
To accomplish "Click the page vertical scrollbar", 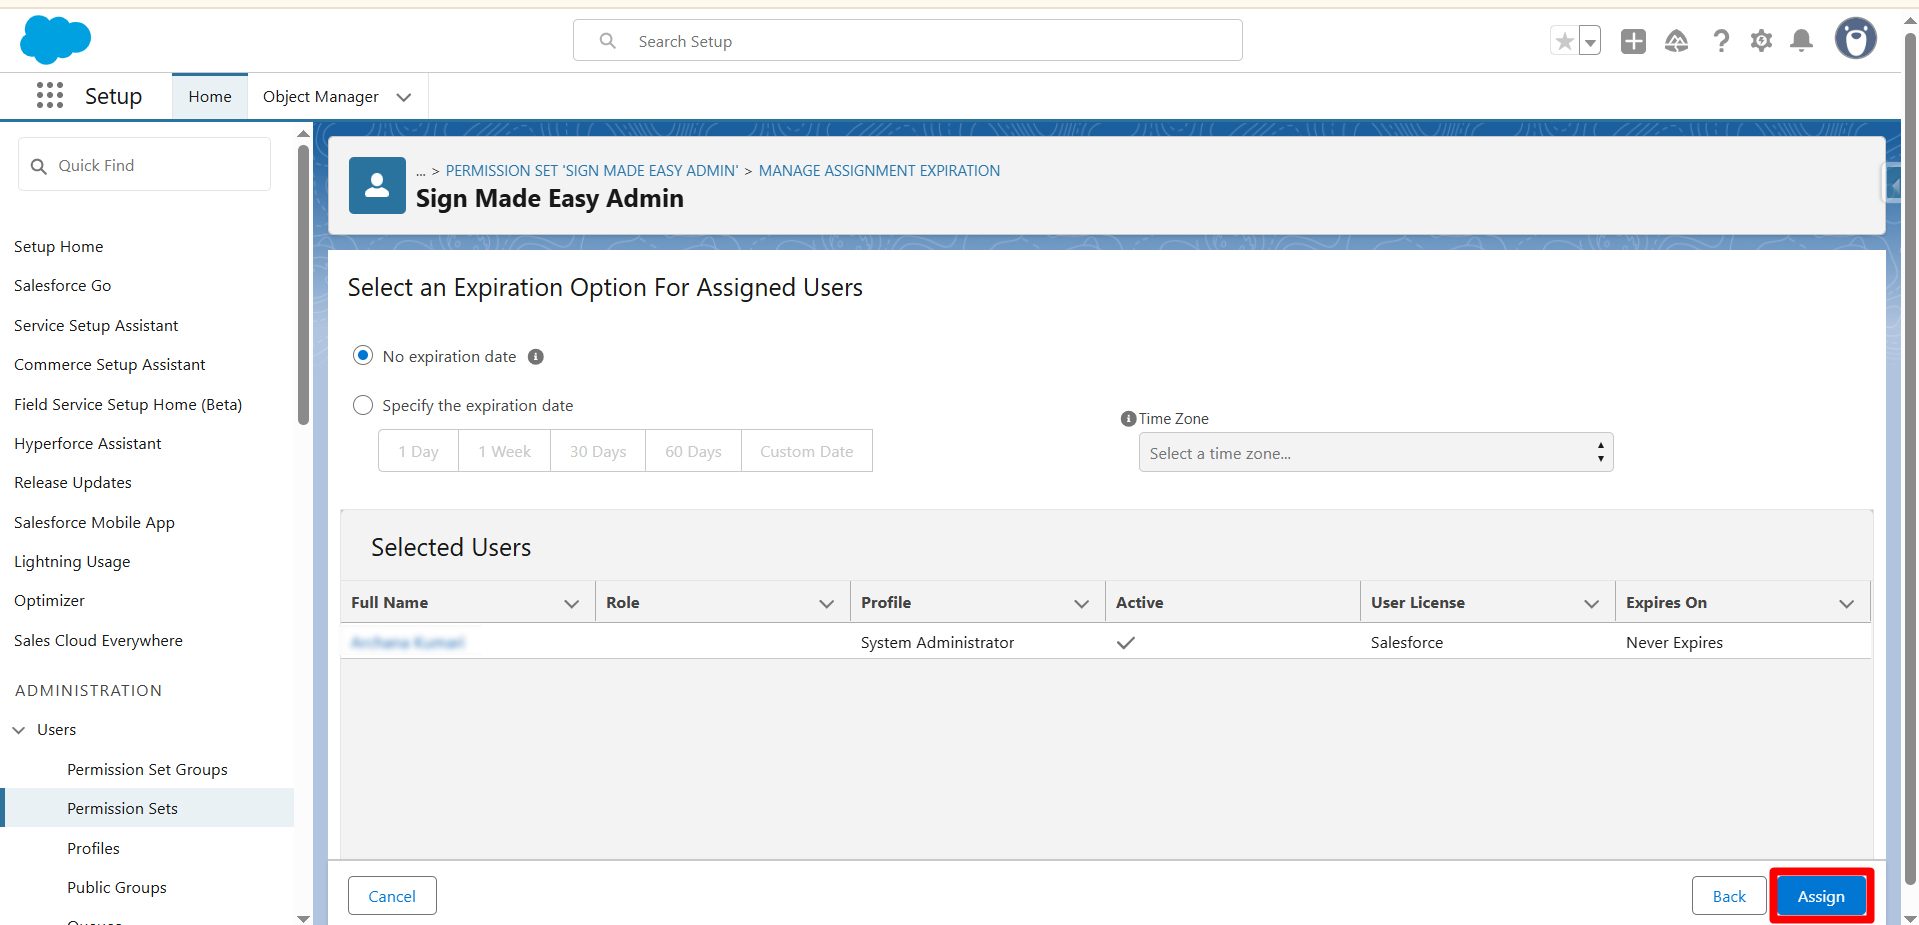I will (1910, 460).
